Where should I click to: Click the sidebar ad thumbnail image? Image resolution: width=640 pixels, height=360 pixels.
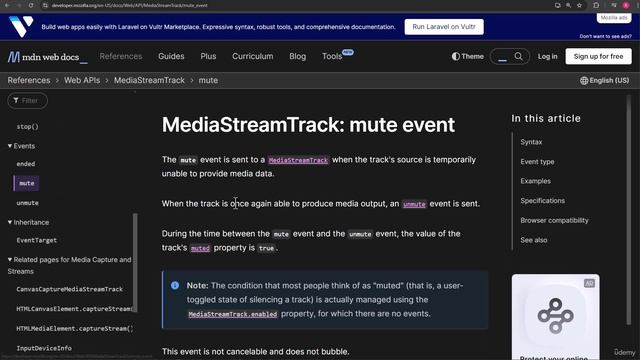coord(556,316)
